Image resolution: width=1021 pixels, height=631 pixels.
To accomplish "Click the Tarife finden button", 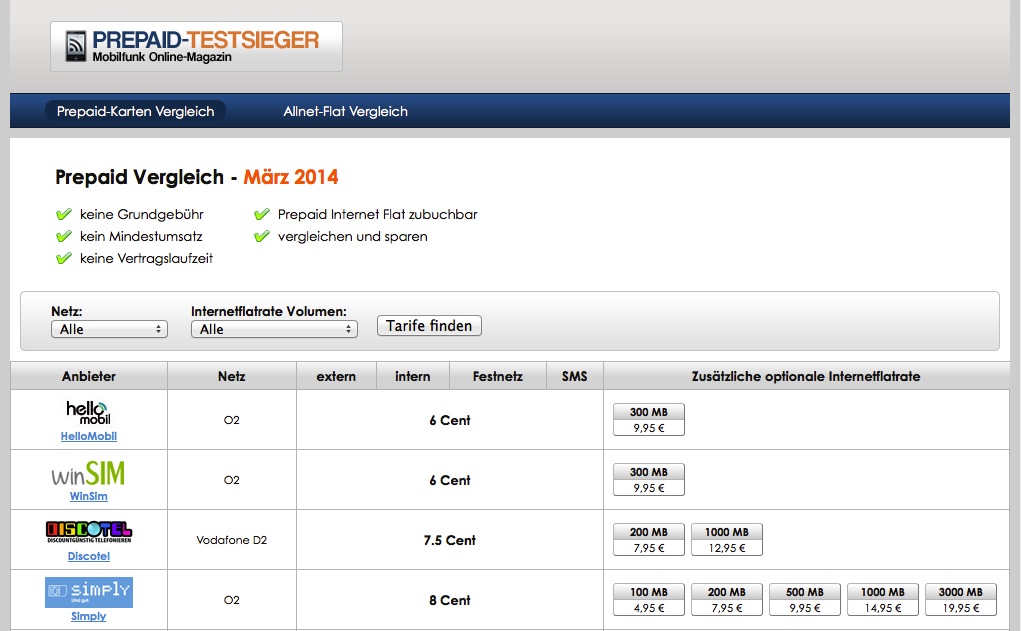I will click(x=429, y=326).
